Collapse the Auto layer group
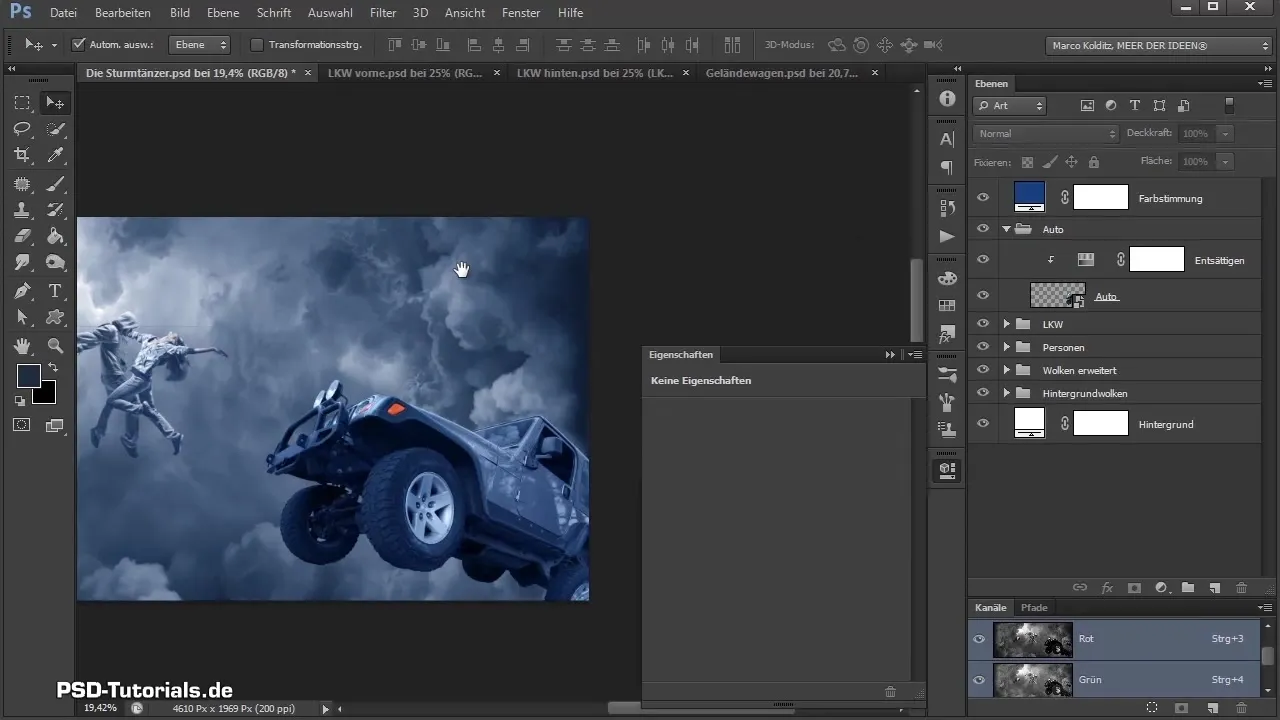The height and width of the screenshot is (720, 1280). [1007, 229]
